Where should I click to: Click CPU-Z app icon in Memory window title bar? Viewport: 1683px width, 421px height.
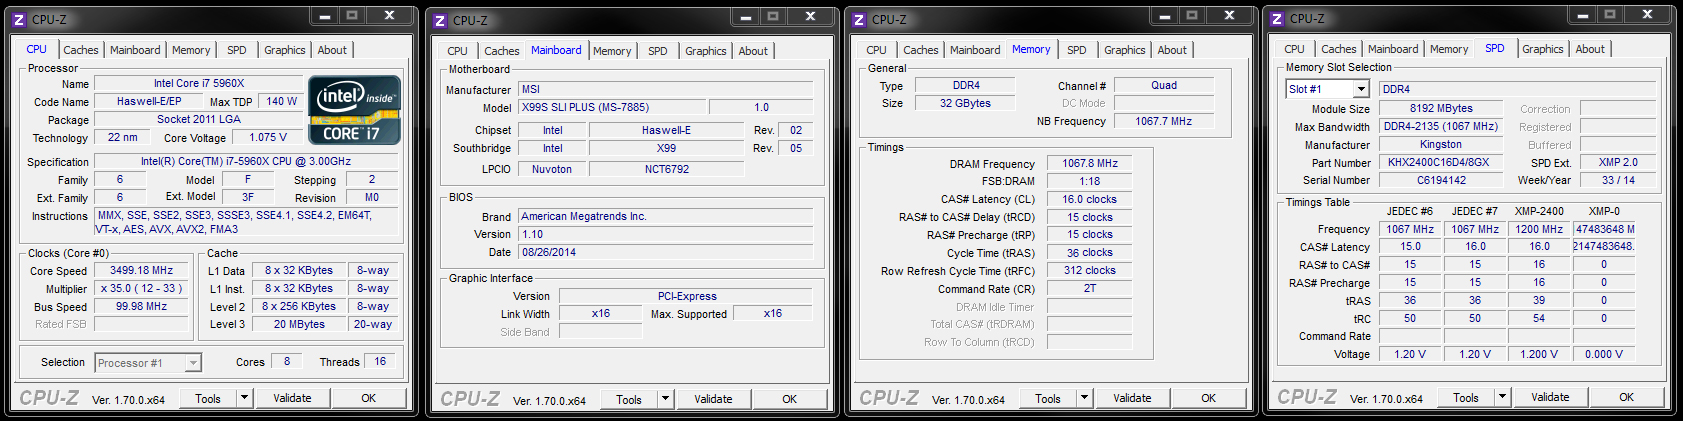click(859, 19)
